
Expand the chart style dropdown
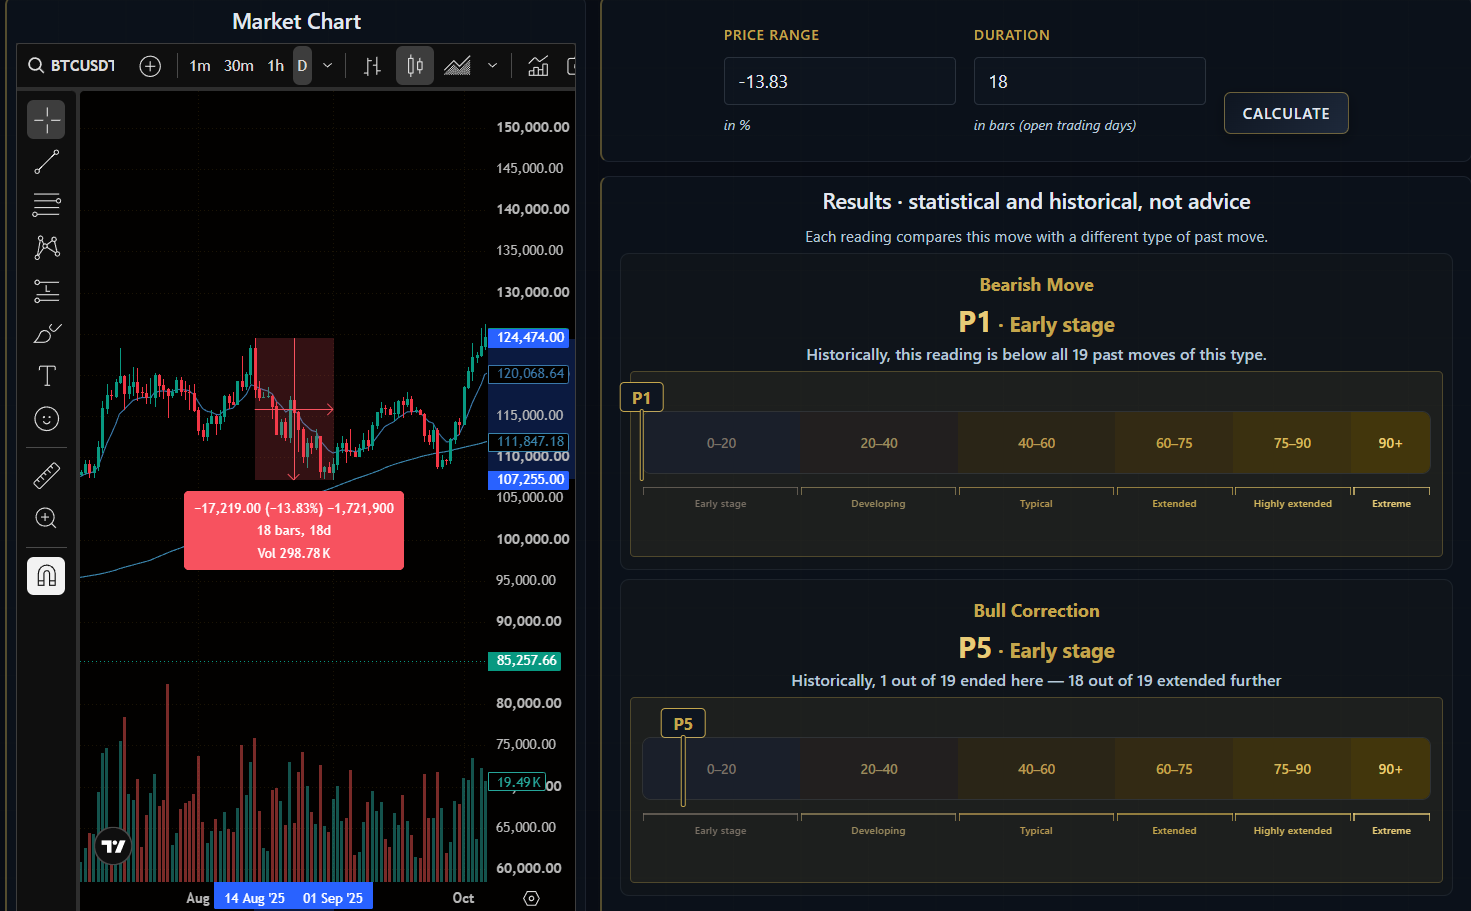click(492, 66)
